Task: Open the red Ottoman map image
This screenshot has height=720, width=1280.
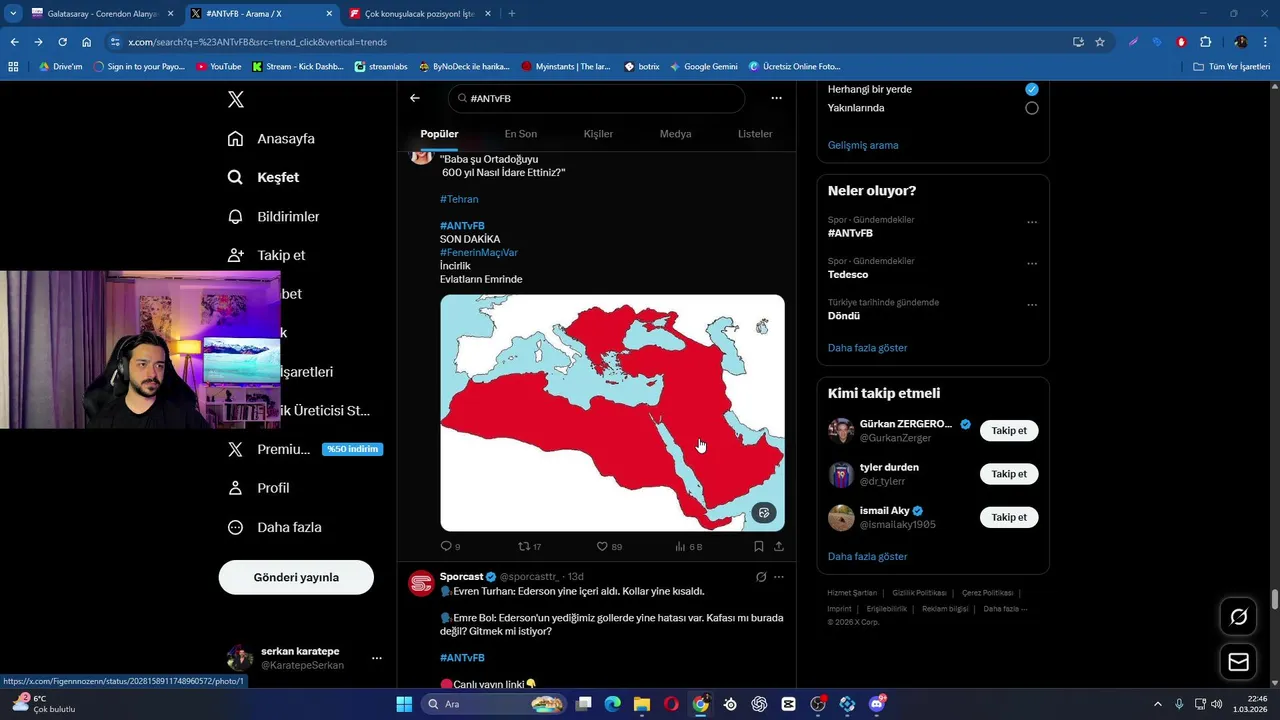Action: (x=612, y=412)
